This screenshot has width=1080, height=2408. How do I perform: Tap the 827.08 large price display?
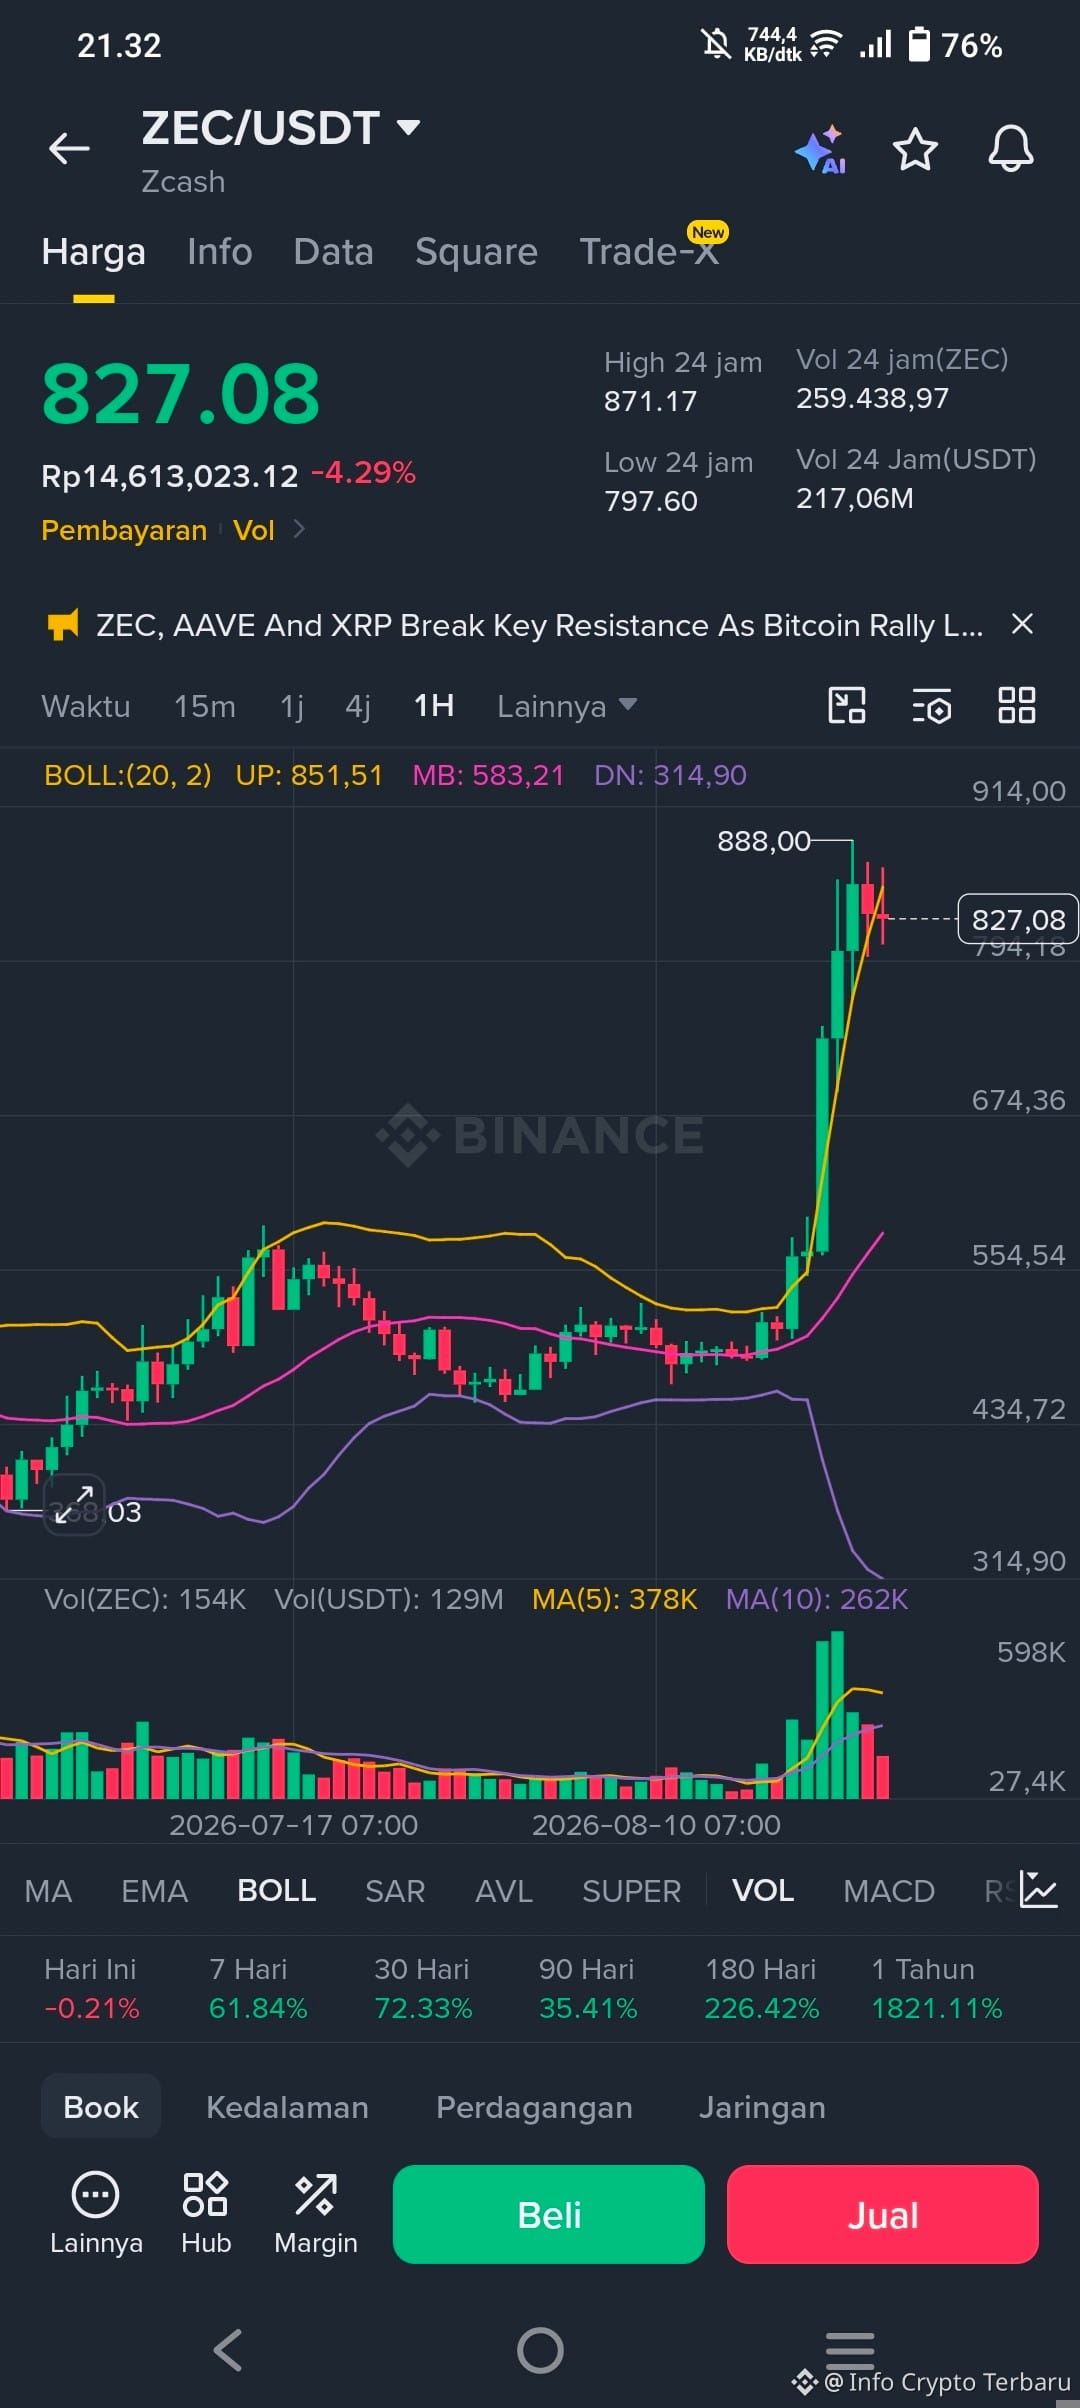[181, 394]
